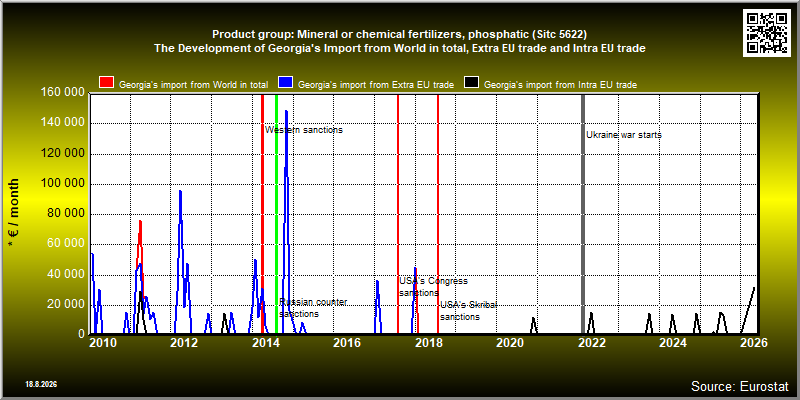Click the y-axis value 60 000
The width and height of the screenshot is (800, 400).
66,244
